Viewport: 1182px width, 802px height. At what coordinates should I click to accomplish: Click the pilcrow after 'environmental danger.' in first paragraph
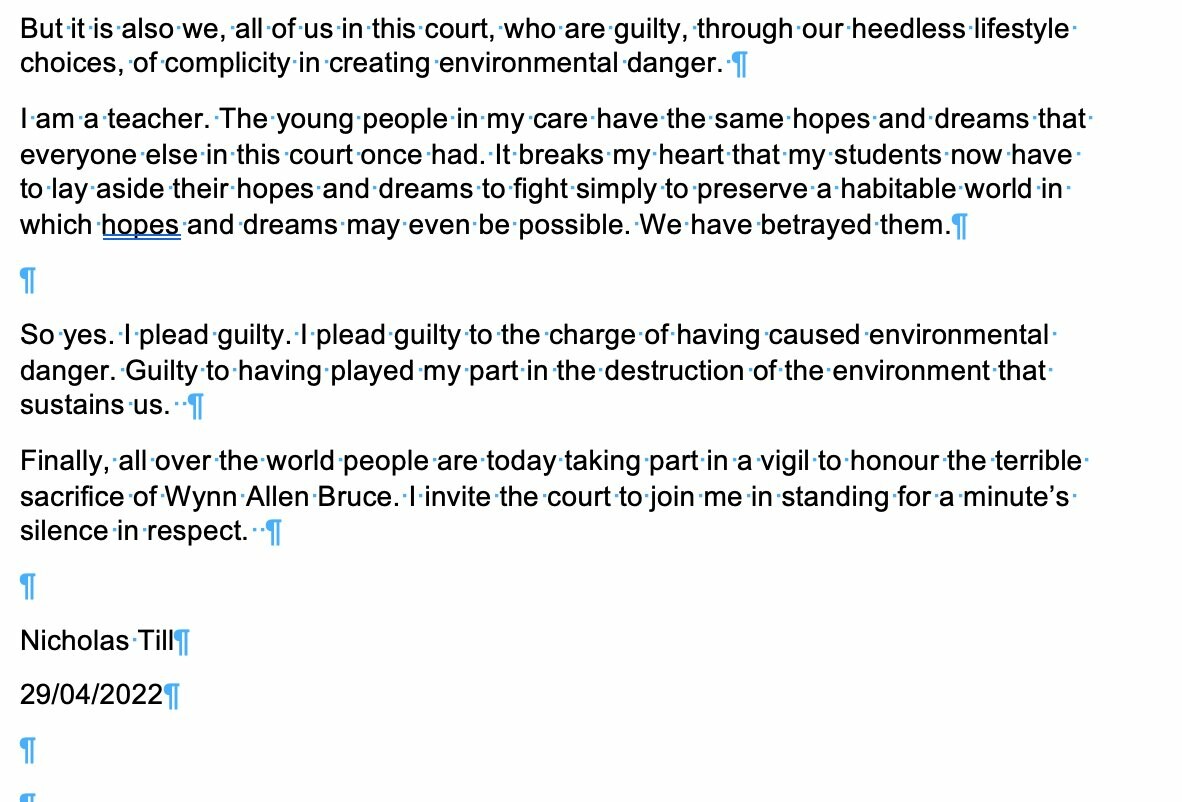click(x=740, y=66)
